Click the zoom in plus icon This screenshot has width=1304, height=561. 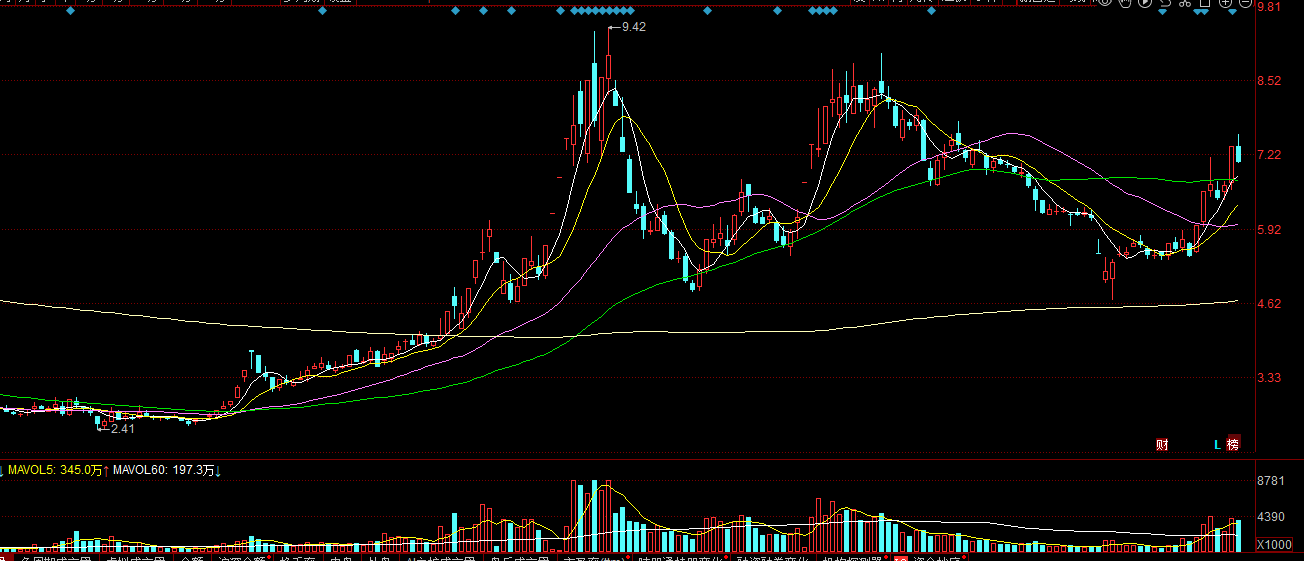pyautogui.click(x=1225, y=3)
